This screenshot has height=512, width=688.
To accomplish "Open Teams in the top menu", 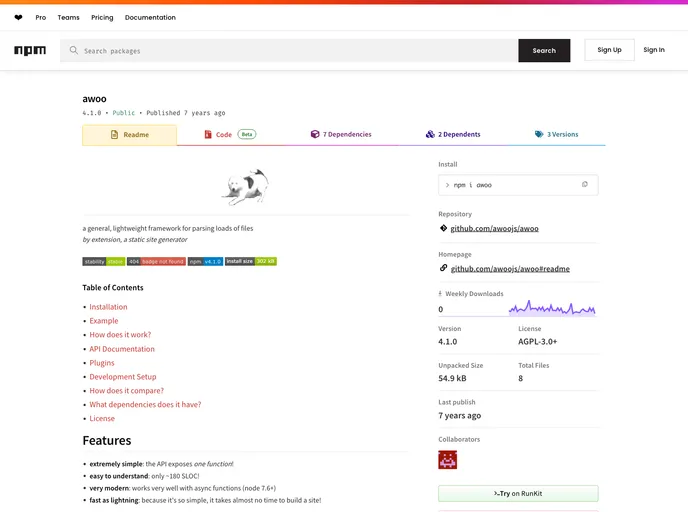I will [68, 18].
